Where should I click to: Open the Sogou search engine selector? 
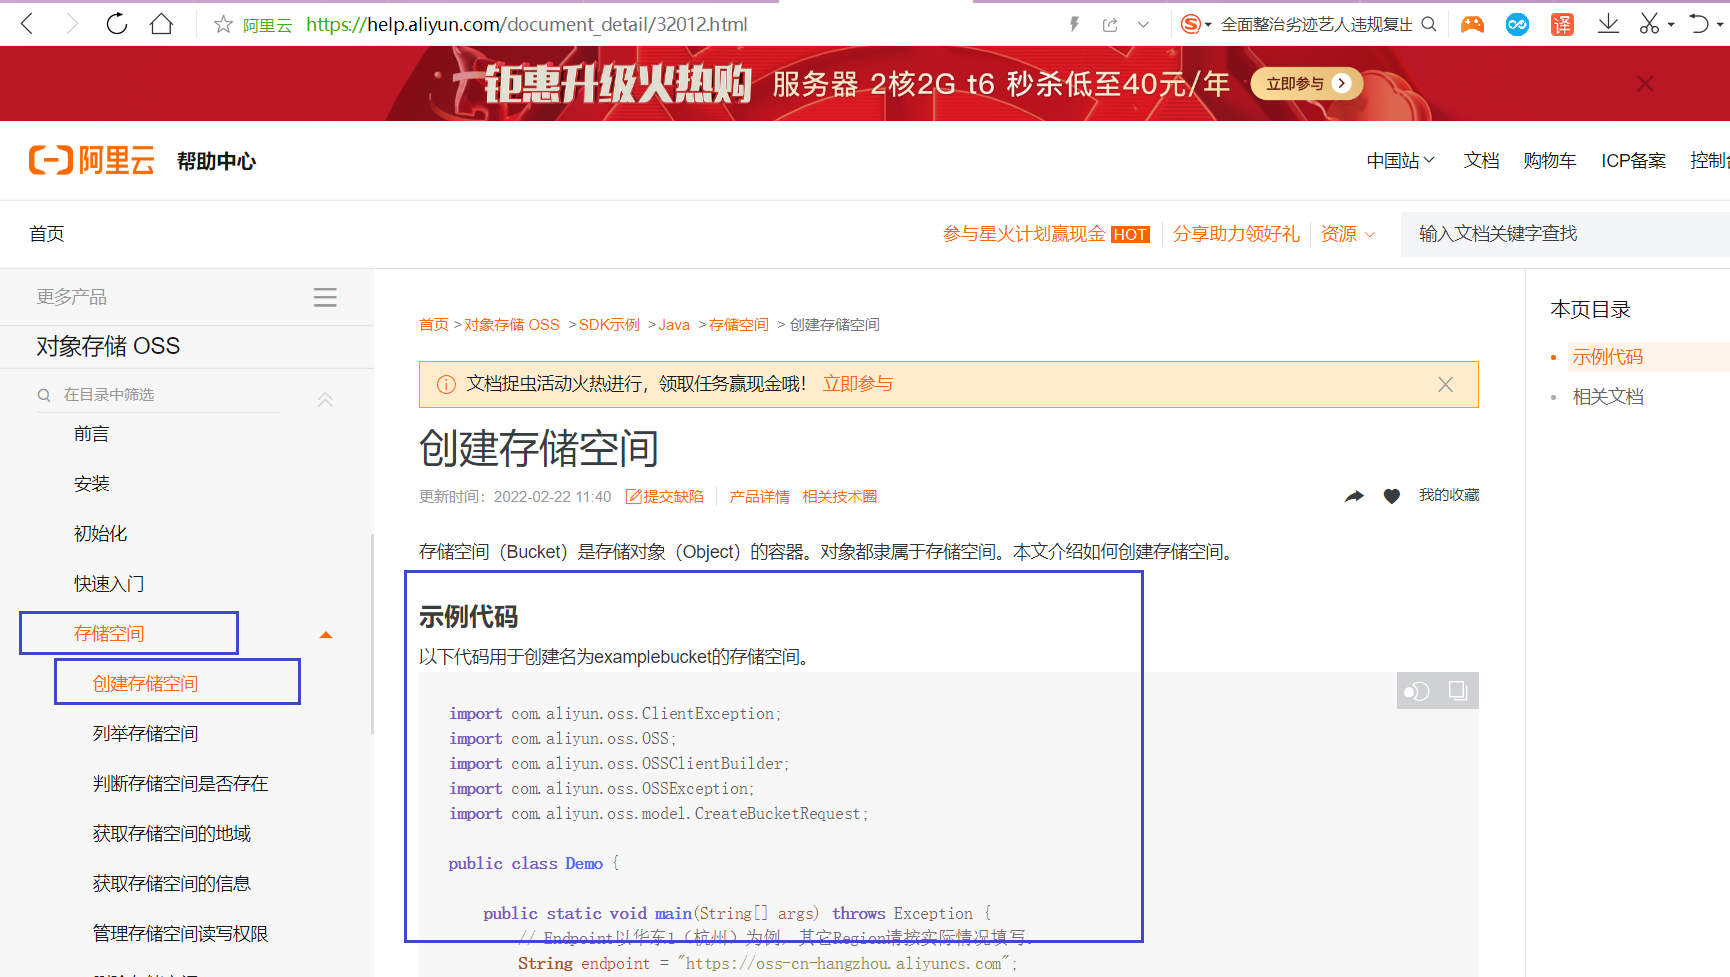point(1195,24)
